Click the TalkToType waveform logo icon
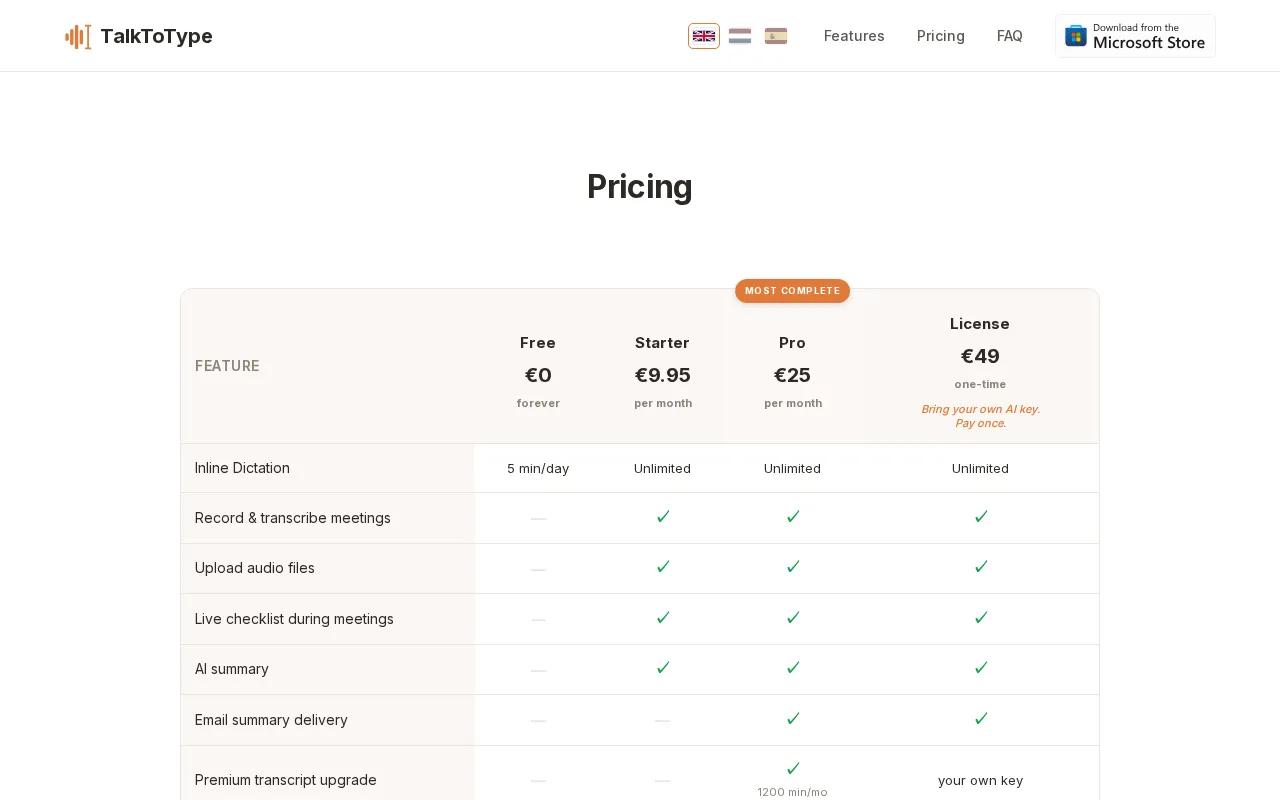Viewport: 1280px width, 800px height. tap(78, 37)
